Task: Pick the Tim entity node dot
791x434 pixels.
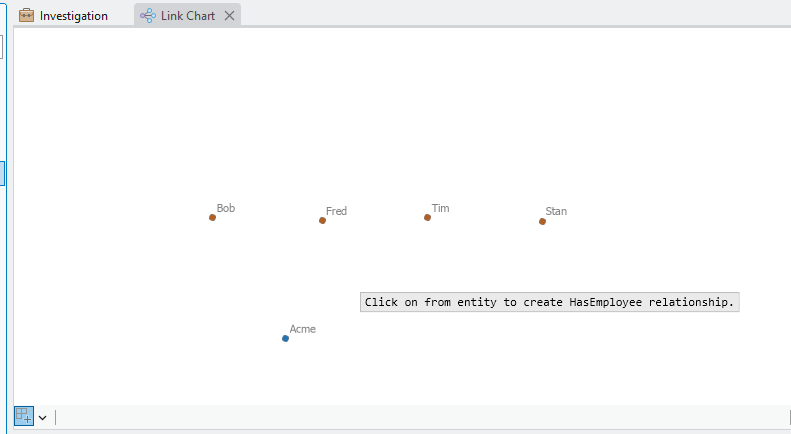Action: [x=427, y=217]
